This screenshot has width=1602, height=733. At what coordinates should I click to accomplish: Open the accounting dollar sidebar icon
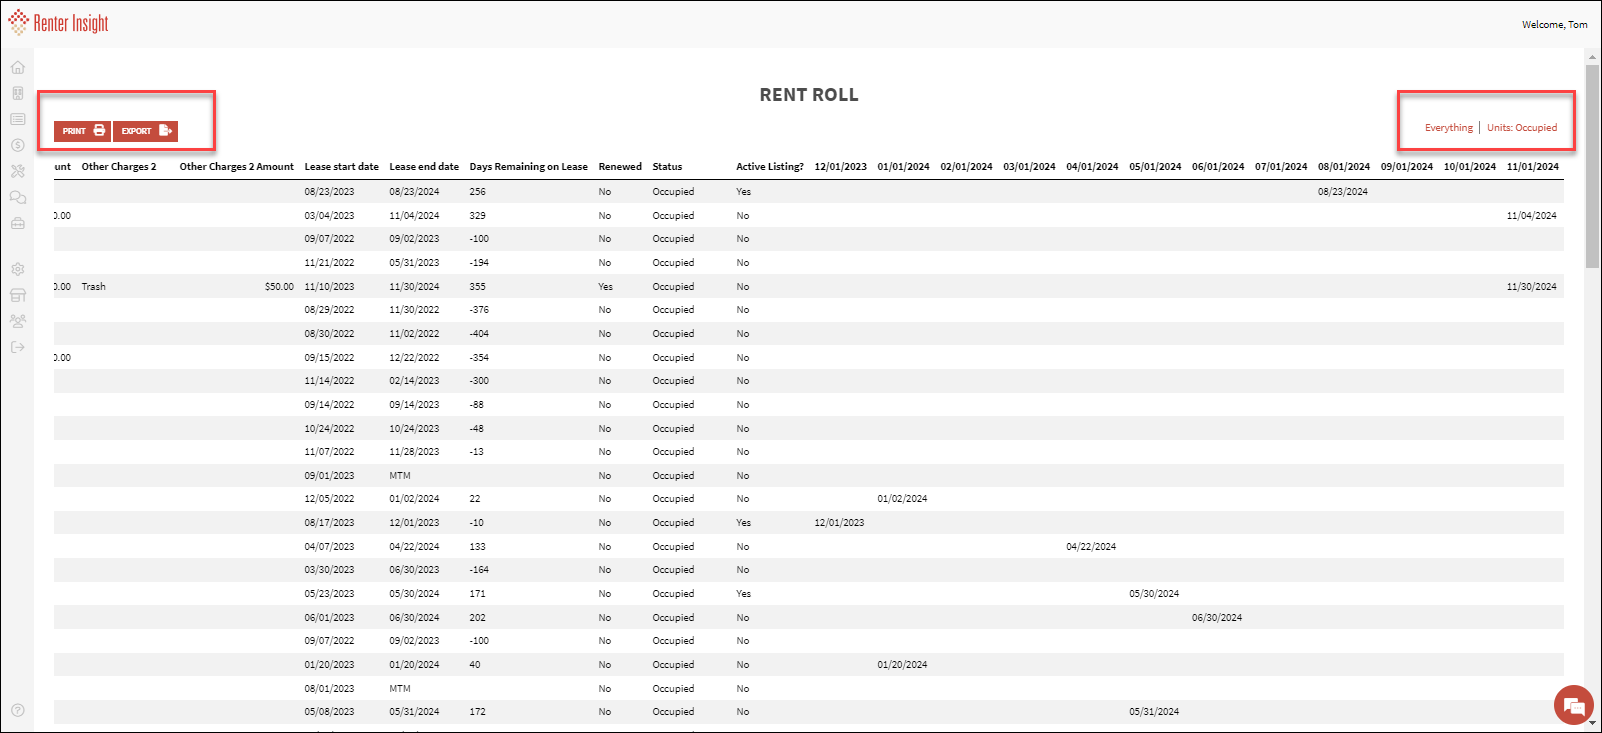pyautogui.click(x=18, y=145)
